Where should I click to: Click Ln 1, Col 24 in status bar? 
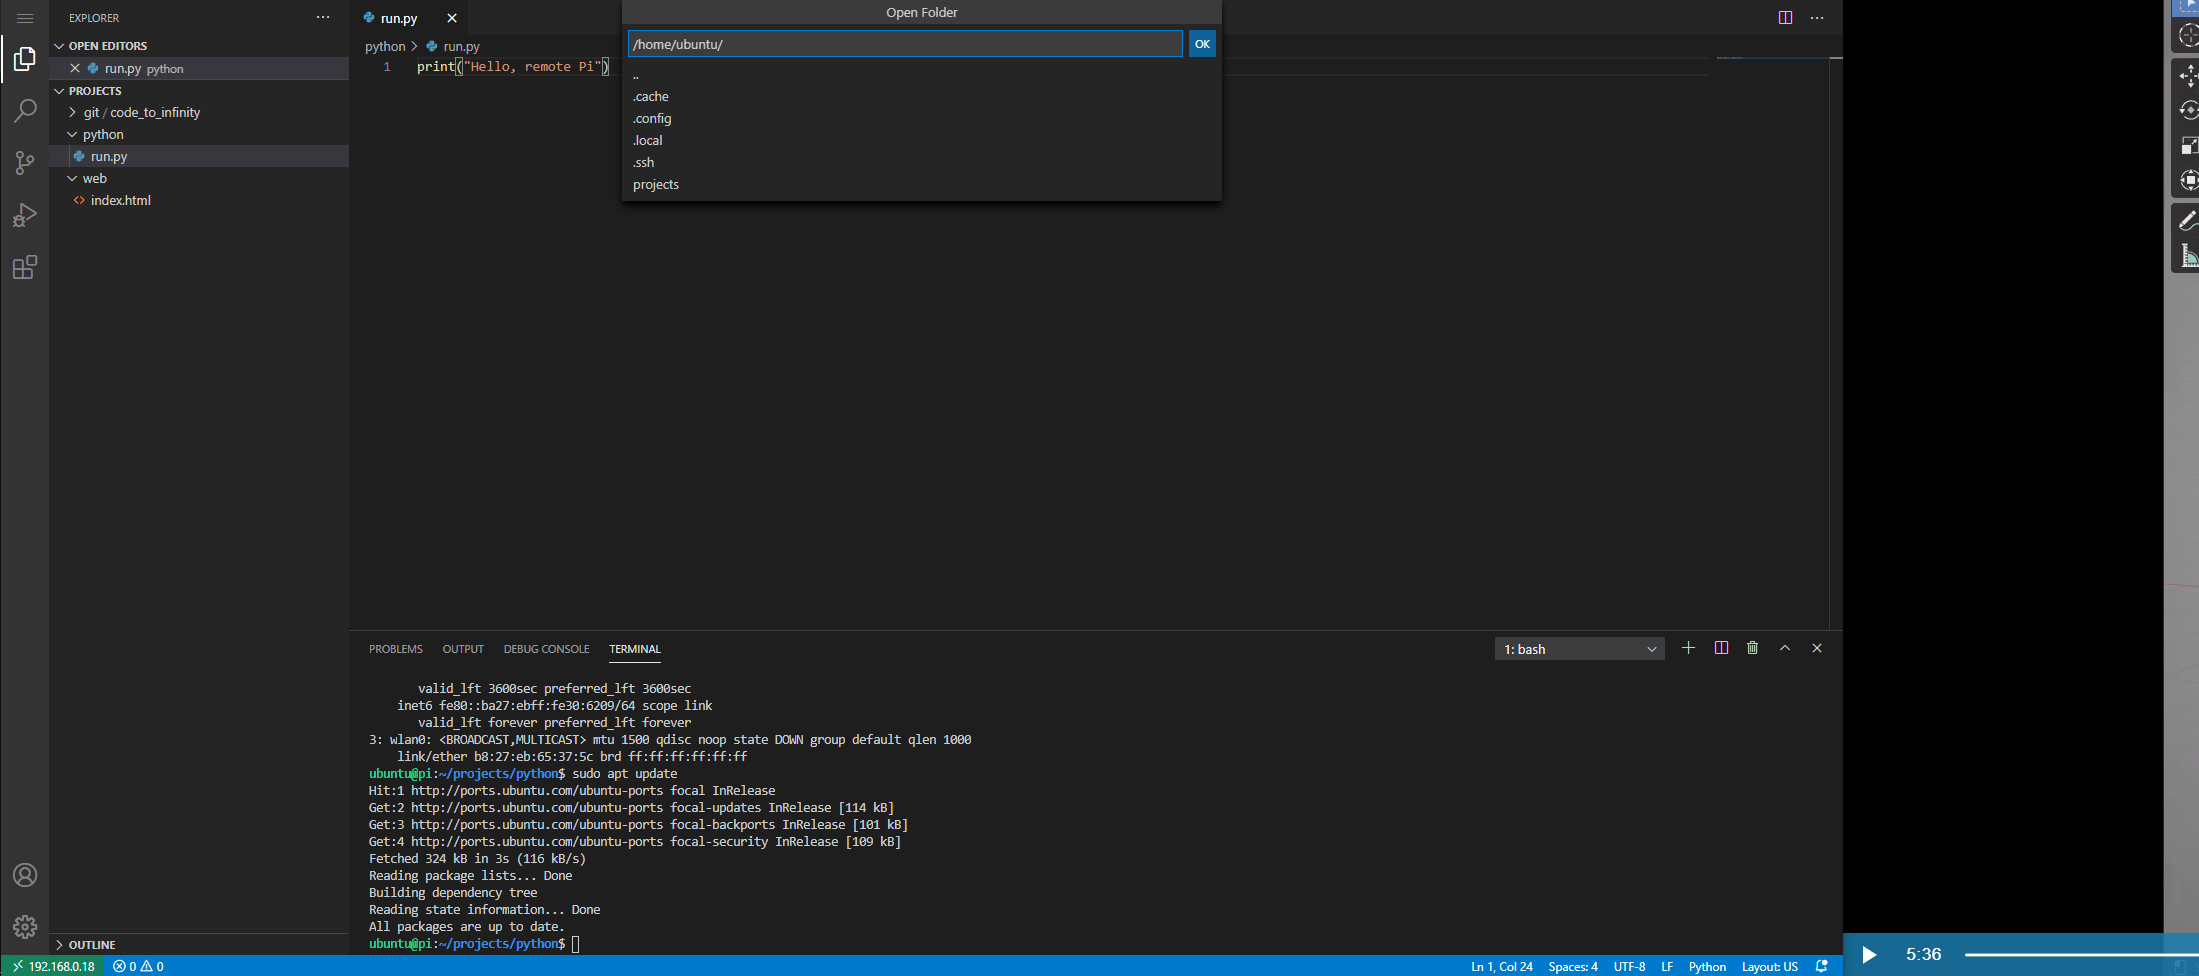[1501, 966]
